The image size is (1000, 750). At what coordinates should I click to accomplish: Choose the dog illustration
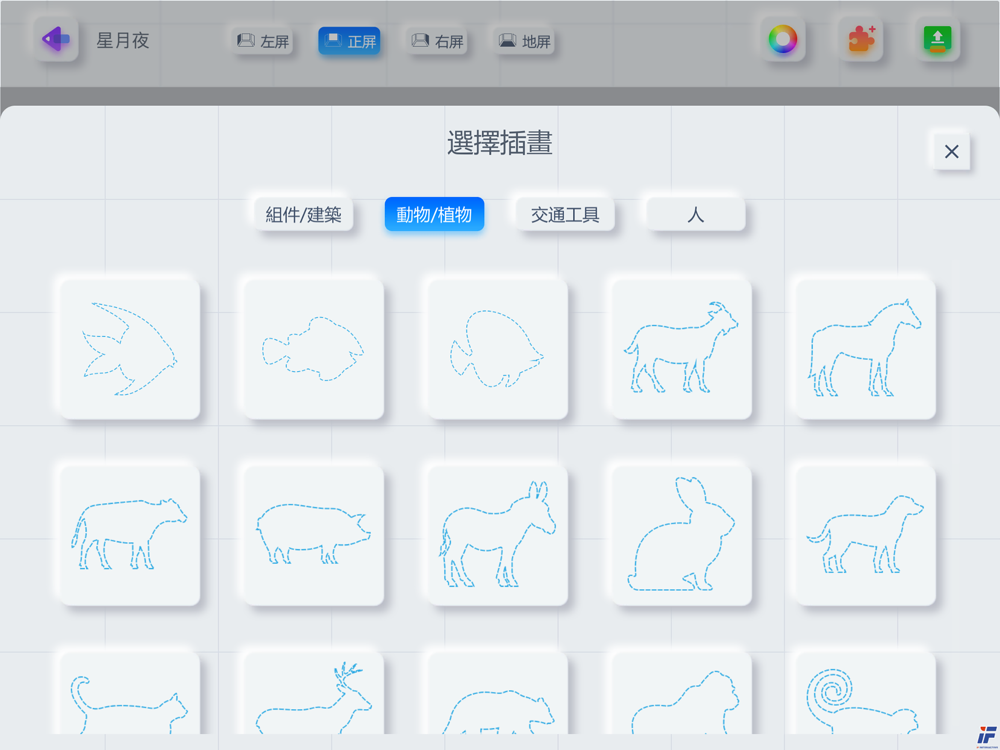(x=865, y=535)
